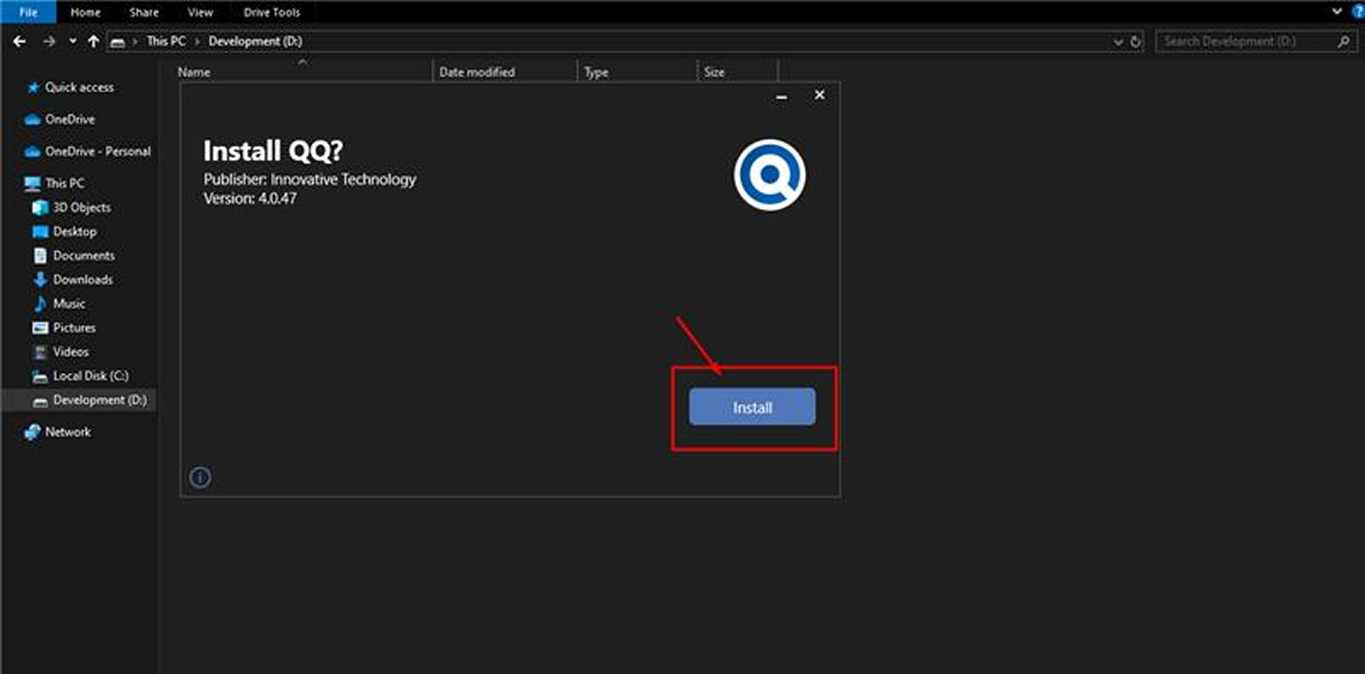Switch to the View ribbon tab
Image resolution: width=1365 pixels, height=674 pixels.
coord(200,12)
